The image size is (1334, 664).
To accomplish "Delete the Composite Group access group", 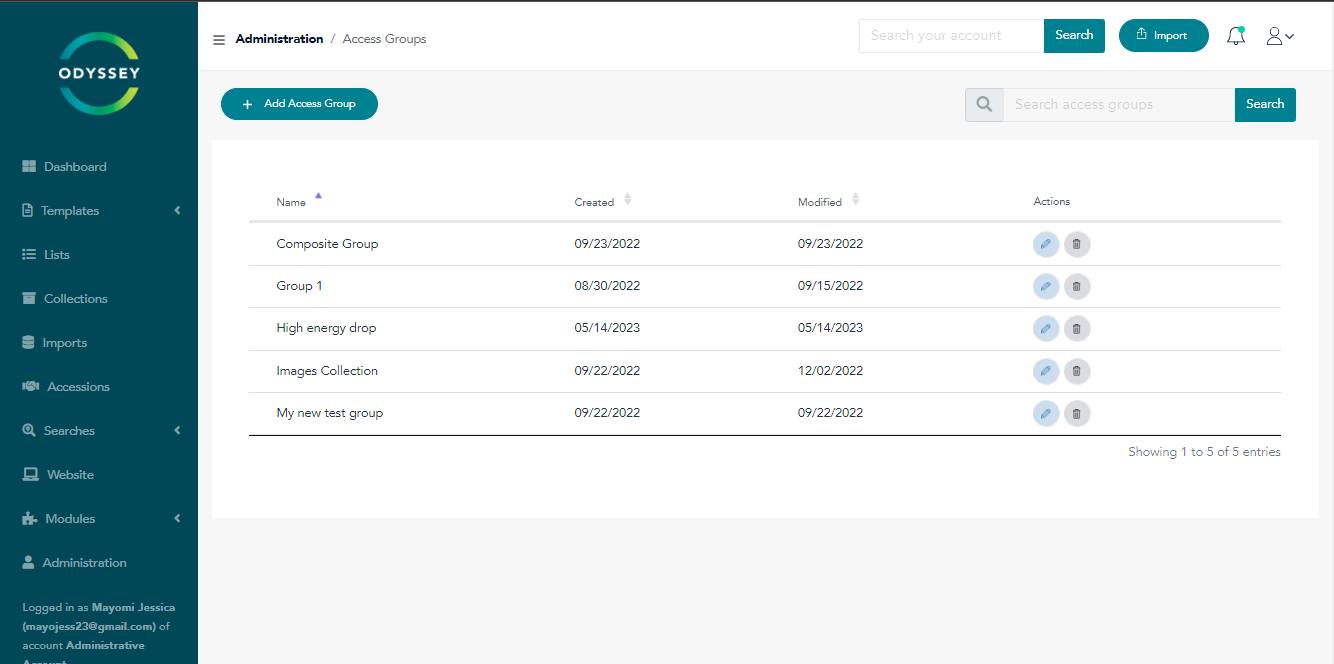I will click(x=1077, y=244).
